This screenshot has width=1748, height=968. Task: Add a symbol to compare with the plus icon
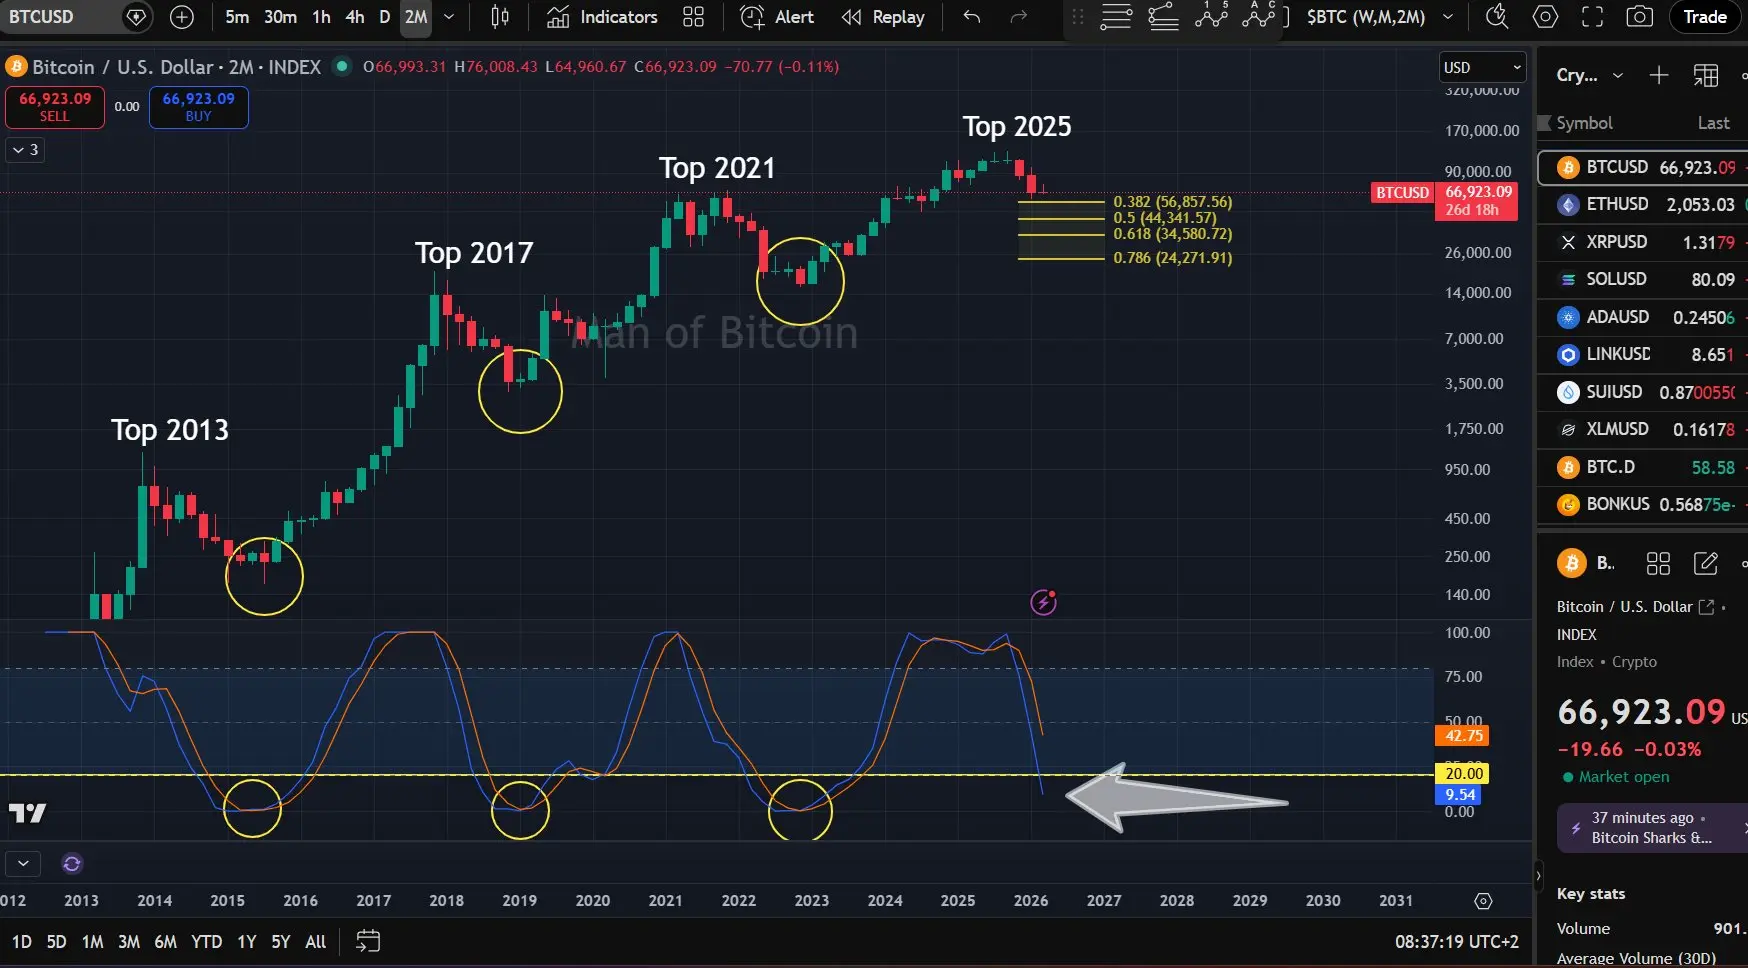tap(182, 17)
